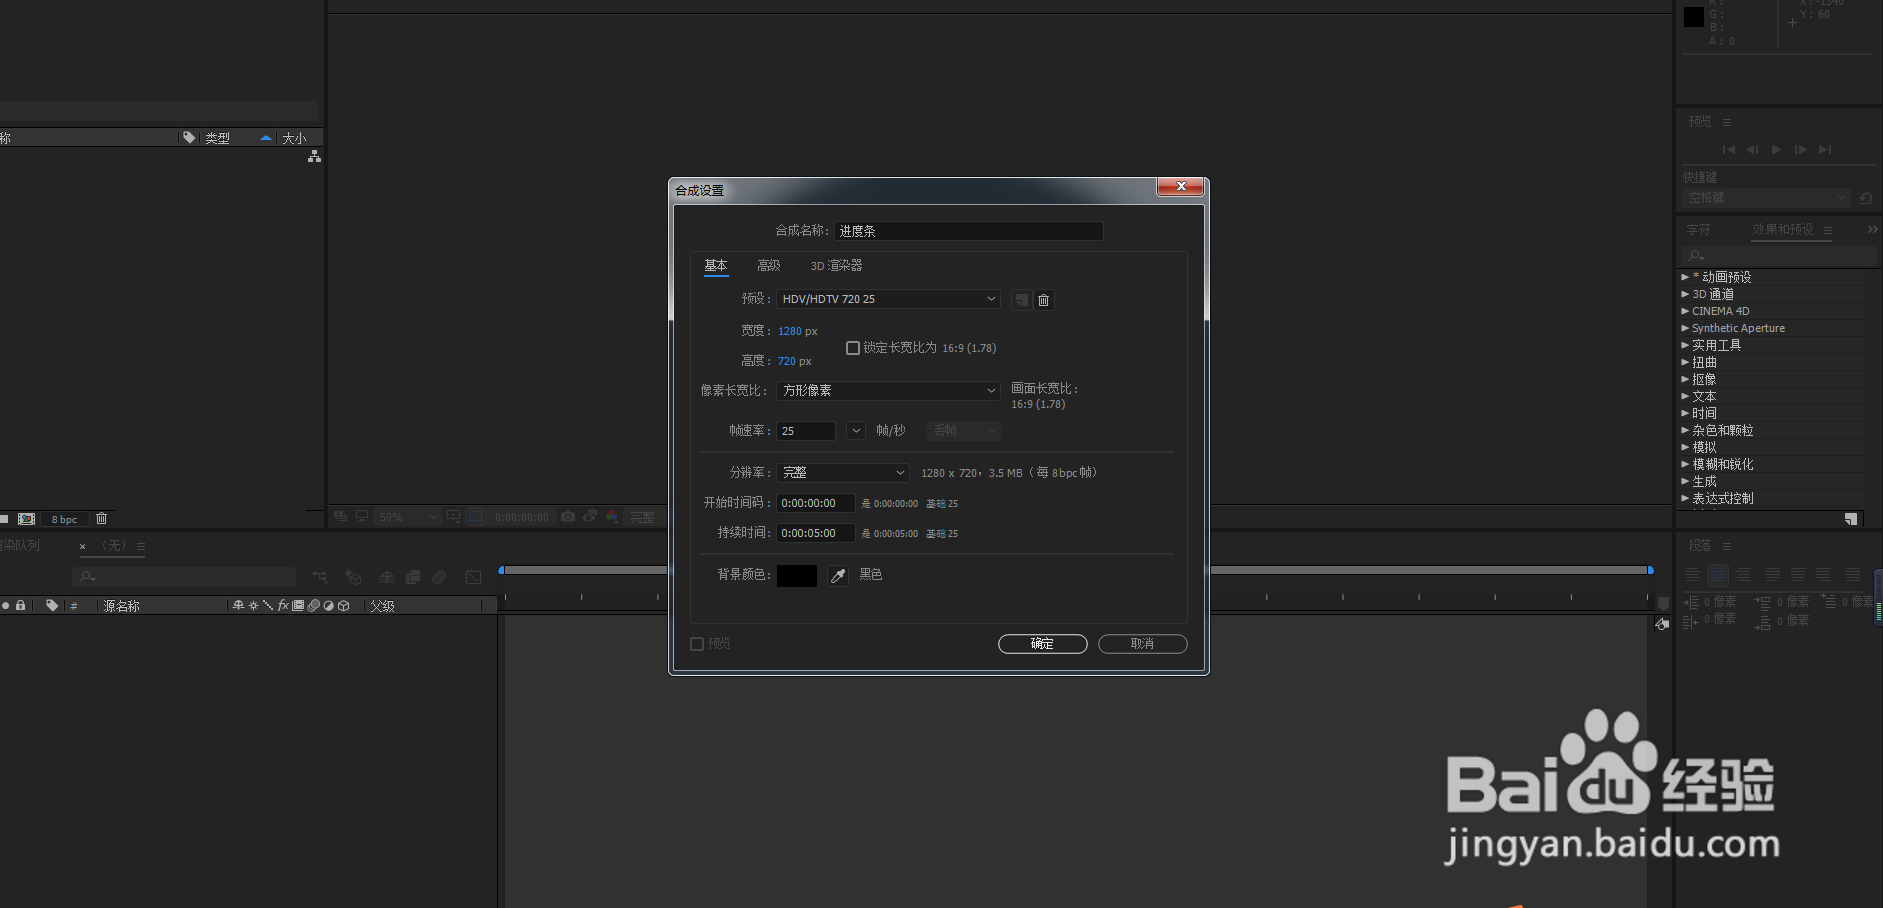Open the frame rate dropdown arrow
Image resolution: width=1883 pixels, height=908 pixels.
pyautogui.click(x=856, y=431)
